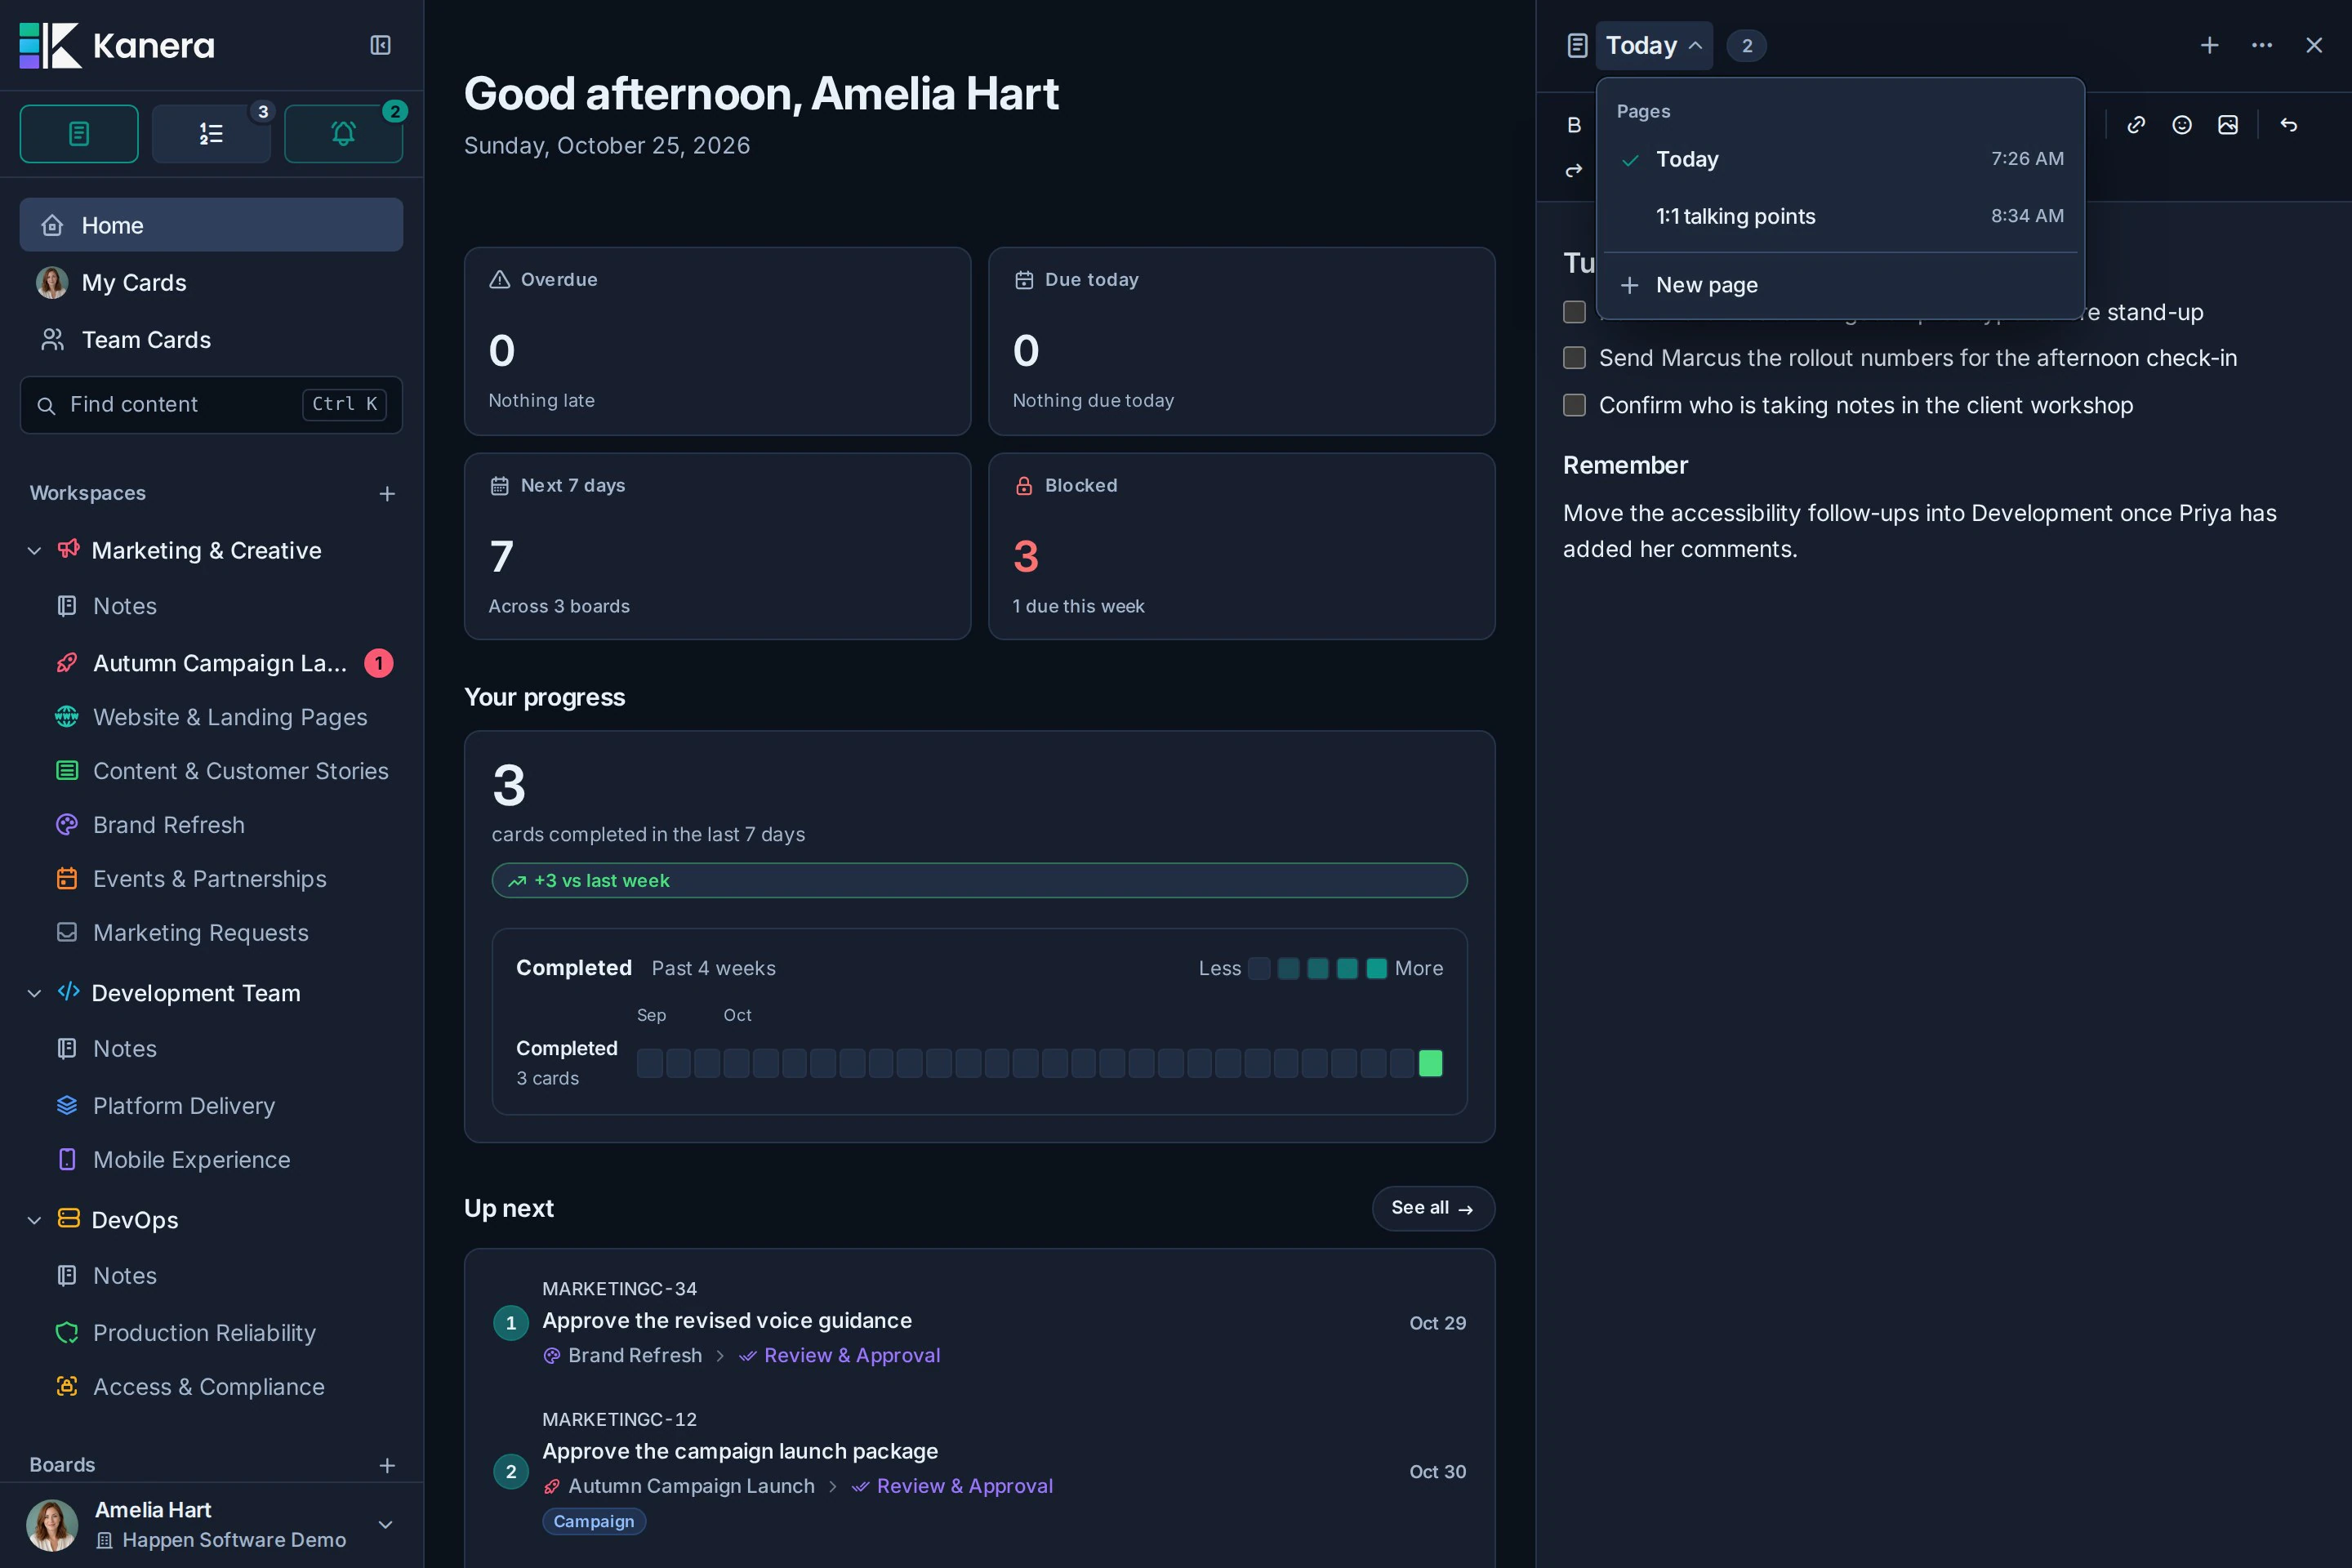Open the Next 7 days summary card
Viewport: 2352px width, 1568px height.
[x=717, y=547]
